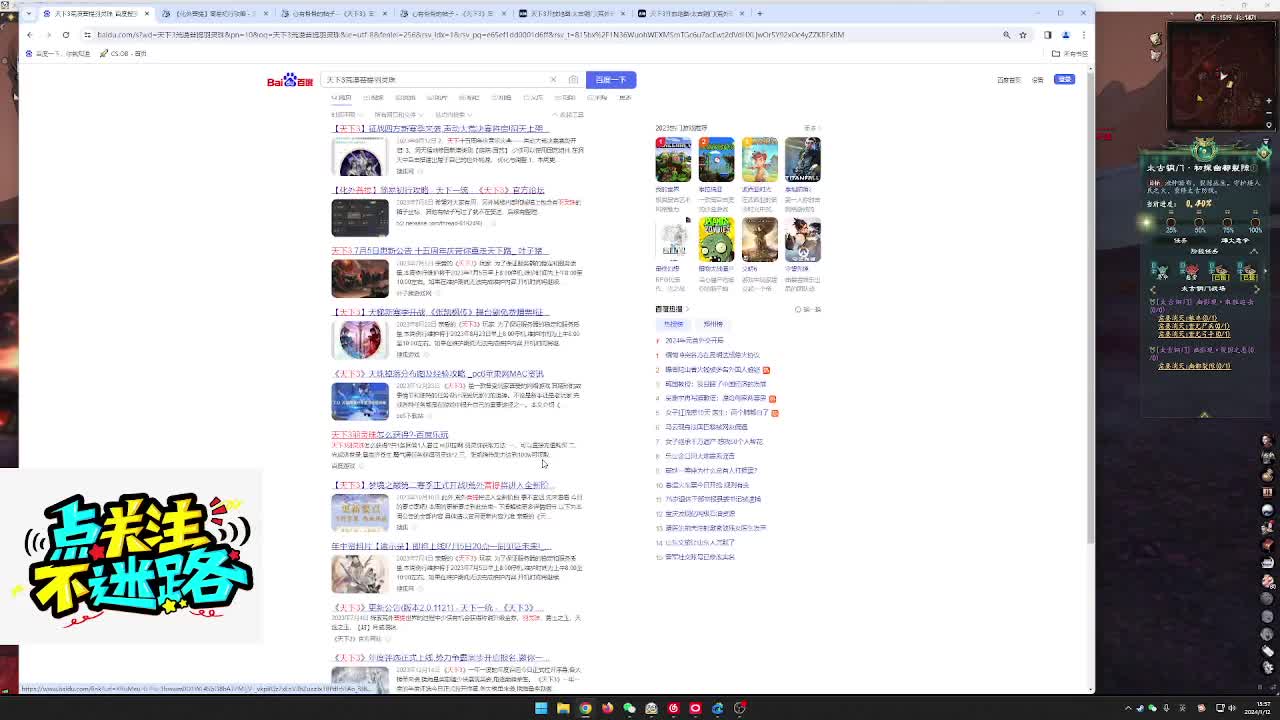Viewport: 1280px width, 720px height.
Task: Click the dark screenshot thumbnail of 化外寻宝 result
Action: click(x=360, y=218)
